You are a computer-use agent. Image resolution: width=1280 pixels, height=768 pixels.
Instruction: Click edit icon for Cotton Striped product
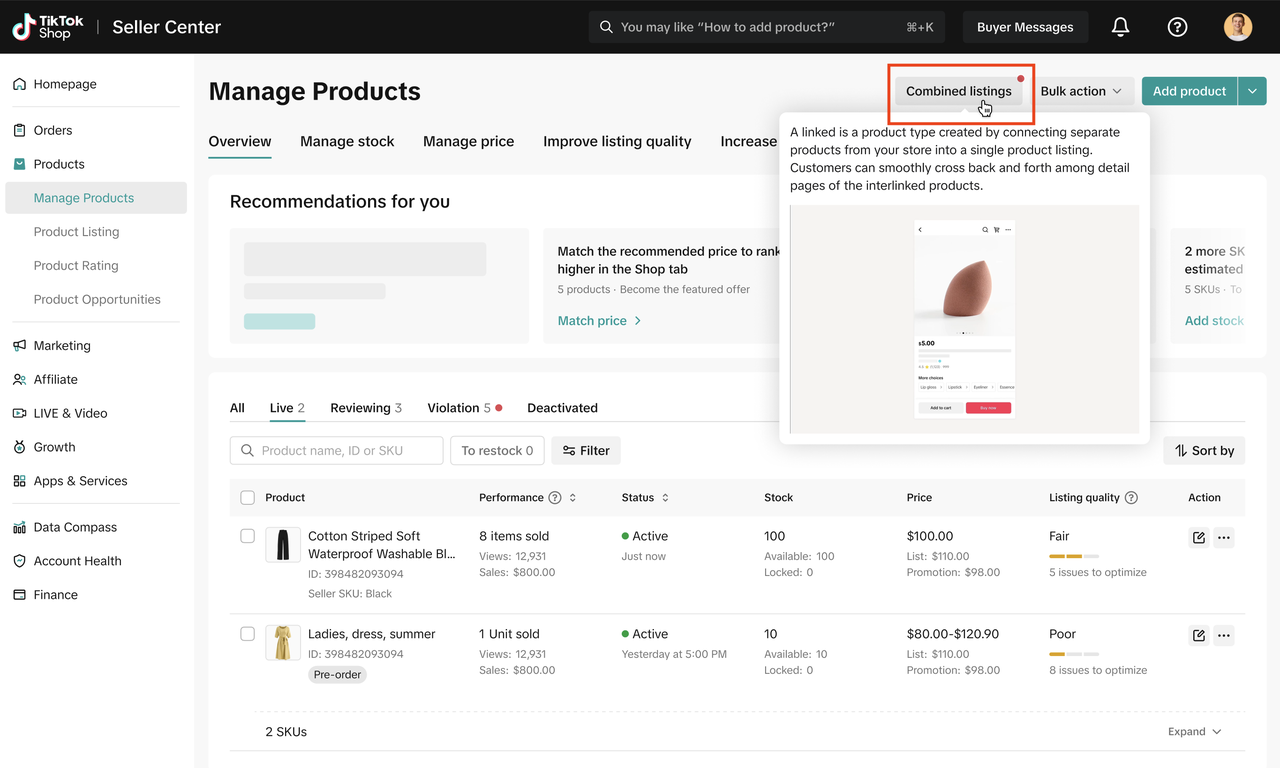(x=1198, y=538)
